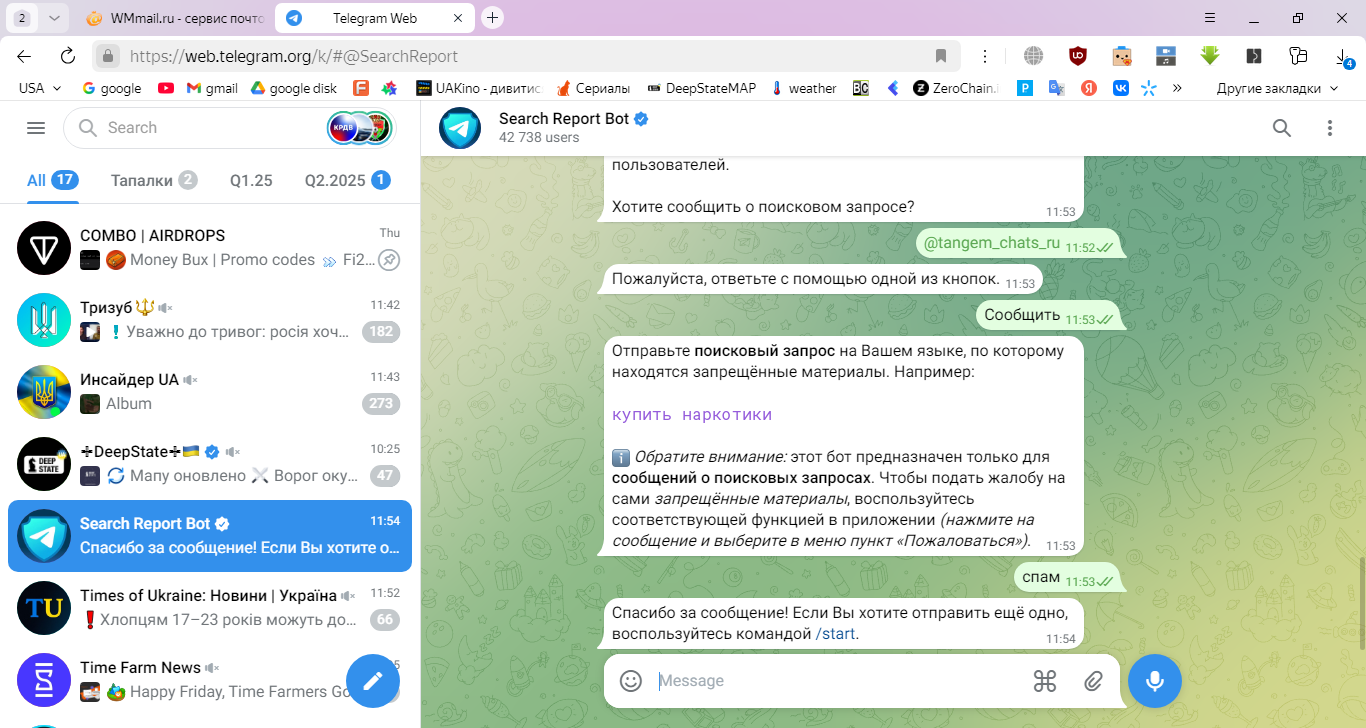
Task: Click the DeepState avatar
Action: pos(44,464)
